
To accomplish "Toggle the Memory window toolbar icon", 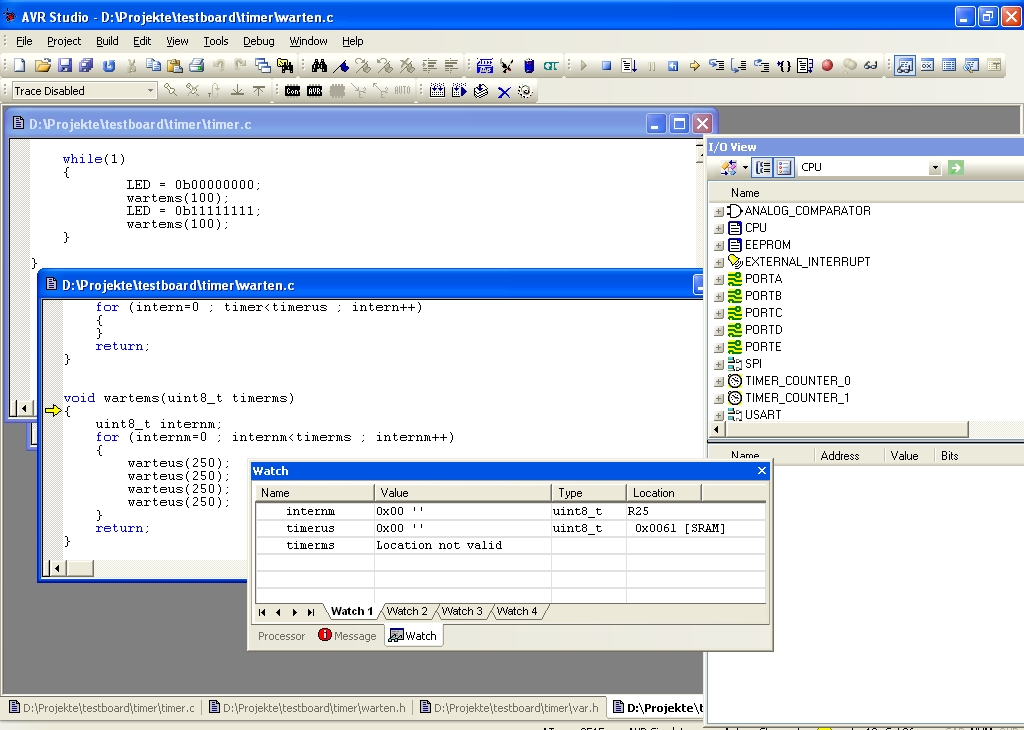I will click(x=950, y=65).
